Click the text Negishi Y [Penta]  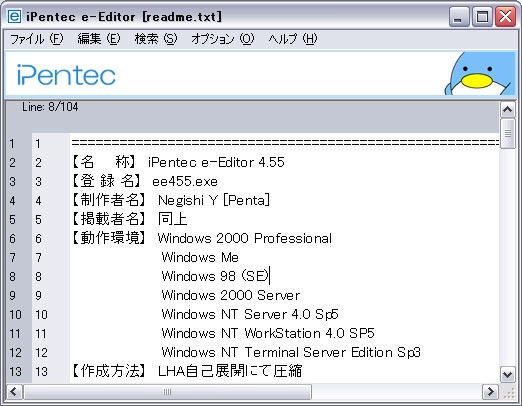coord(214,201)
